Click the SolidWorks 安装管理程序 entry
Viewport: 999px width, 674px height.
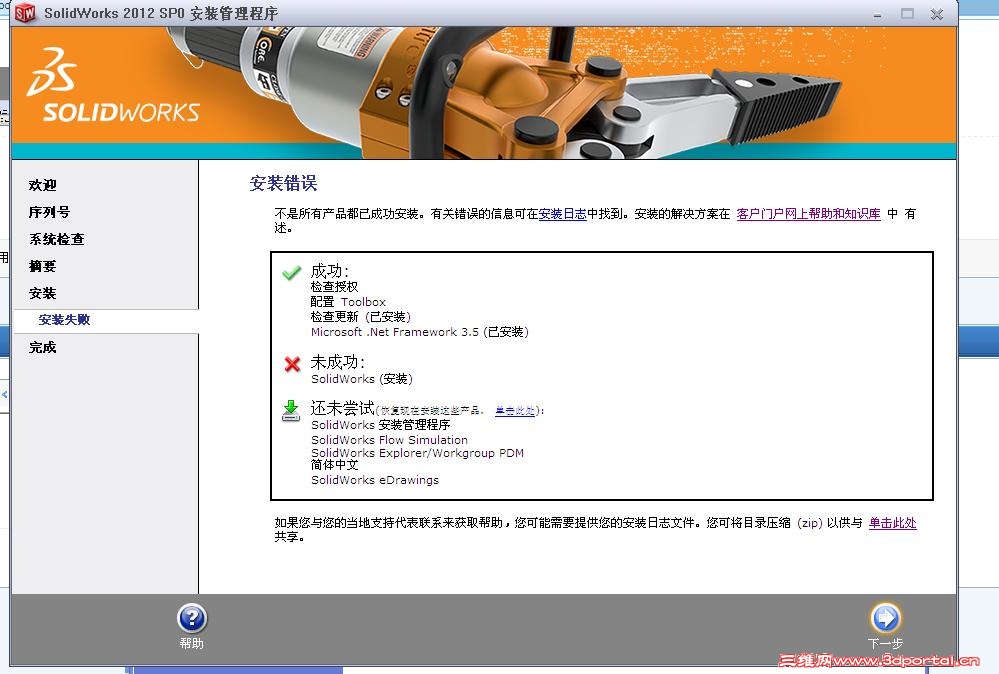point(380,425)
